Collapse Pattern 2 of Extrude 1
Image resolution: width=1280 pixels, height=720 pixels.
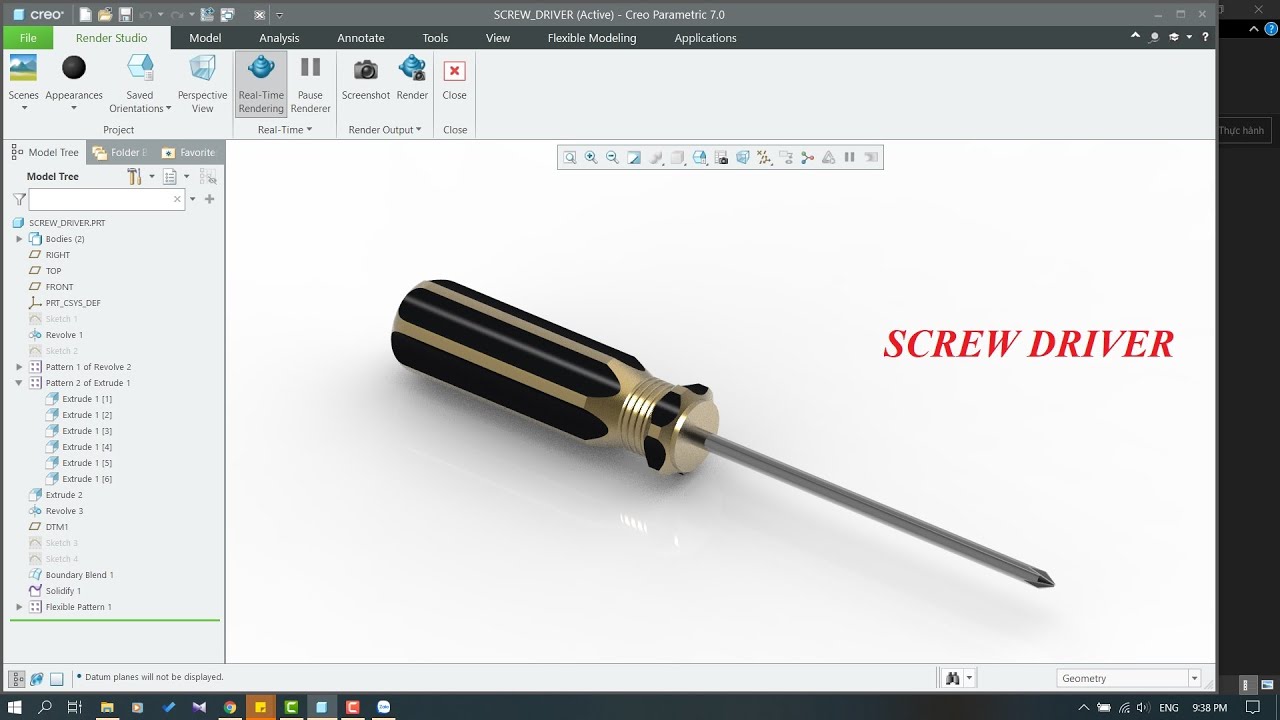(x=19, y=383)
